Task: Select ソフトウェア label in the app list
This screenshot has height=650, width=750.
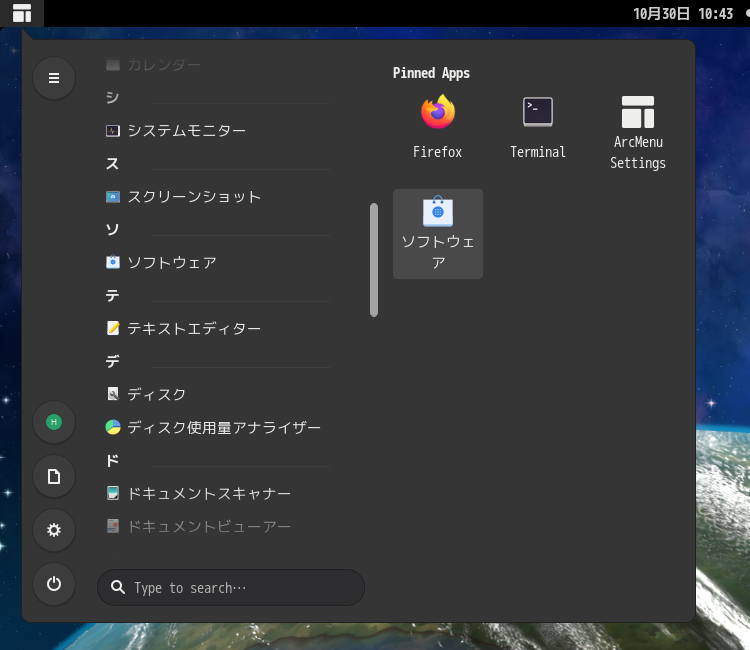Action: click(172, 263)
